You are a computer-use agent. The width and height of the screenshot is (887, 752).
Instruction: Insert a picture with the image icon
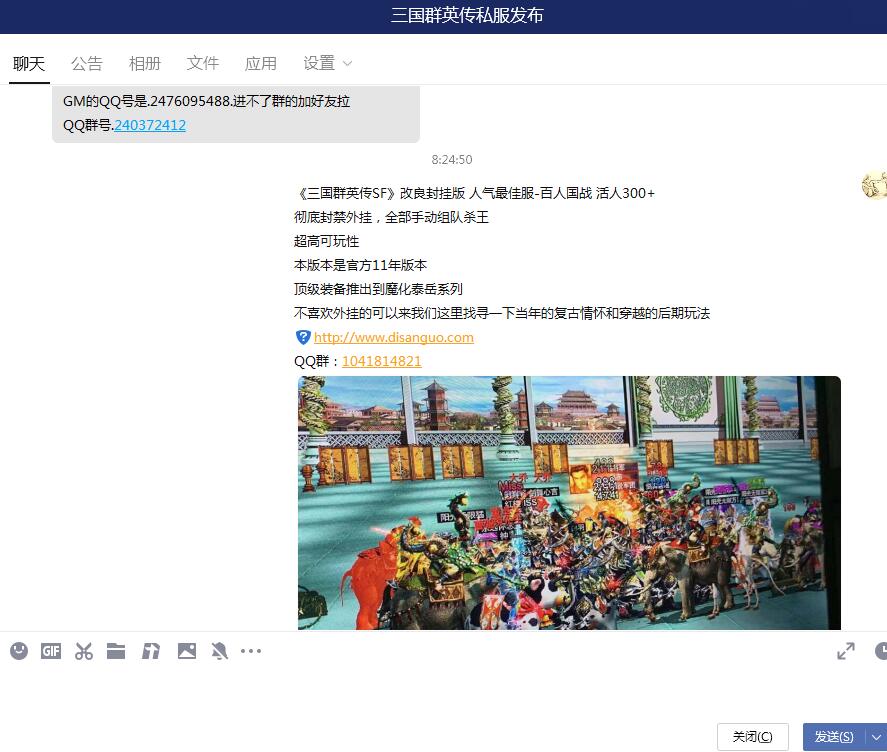187,651
